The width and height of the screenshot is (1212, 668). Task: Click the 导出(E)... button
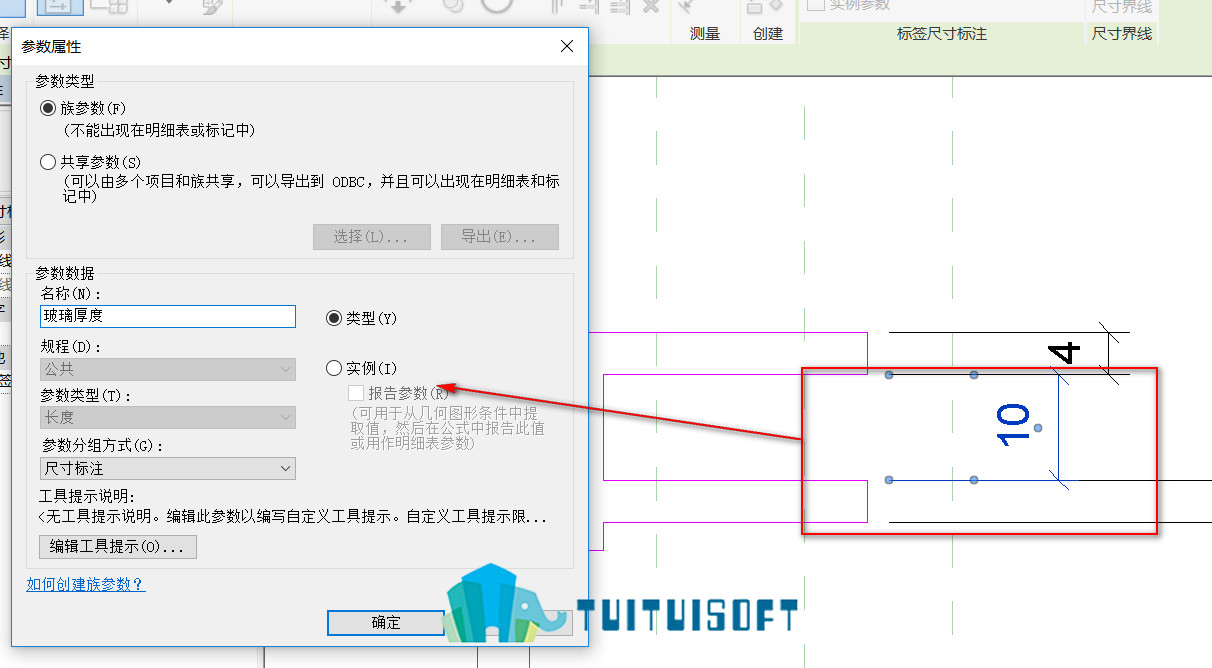(499, 237)
